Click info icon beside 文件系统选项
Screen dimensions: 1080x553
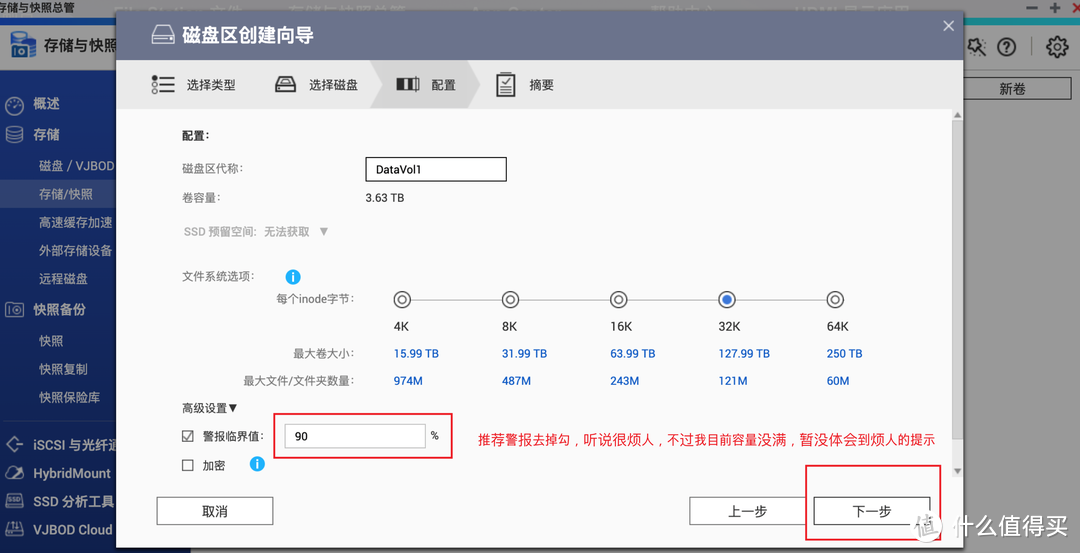click(293, 277)
